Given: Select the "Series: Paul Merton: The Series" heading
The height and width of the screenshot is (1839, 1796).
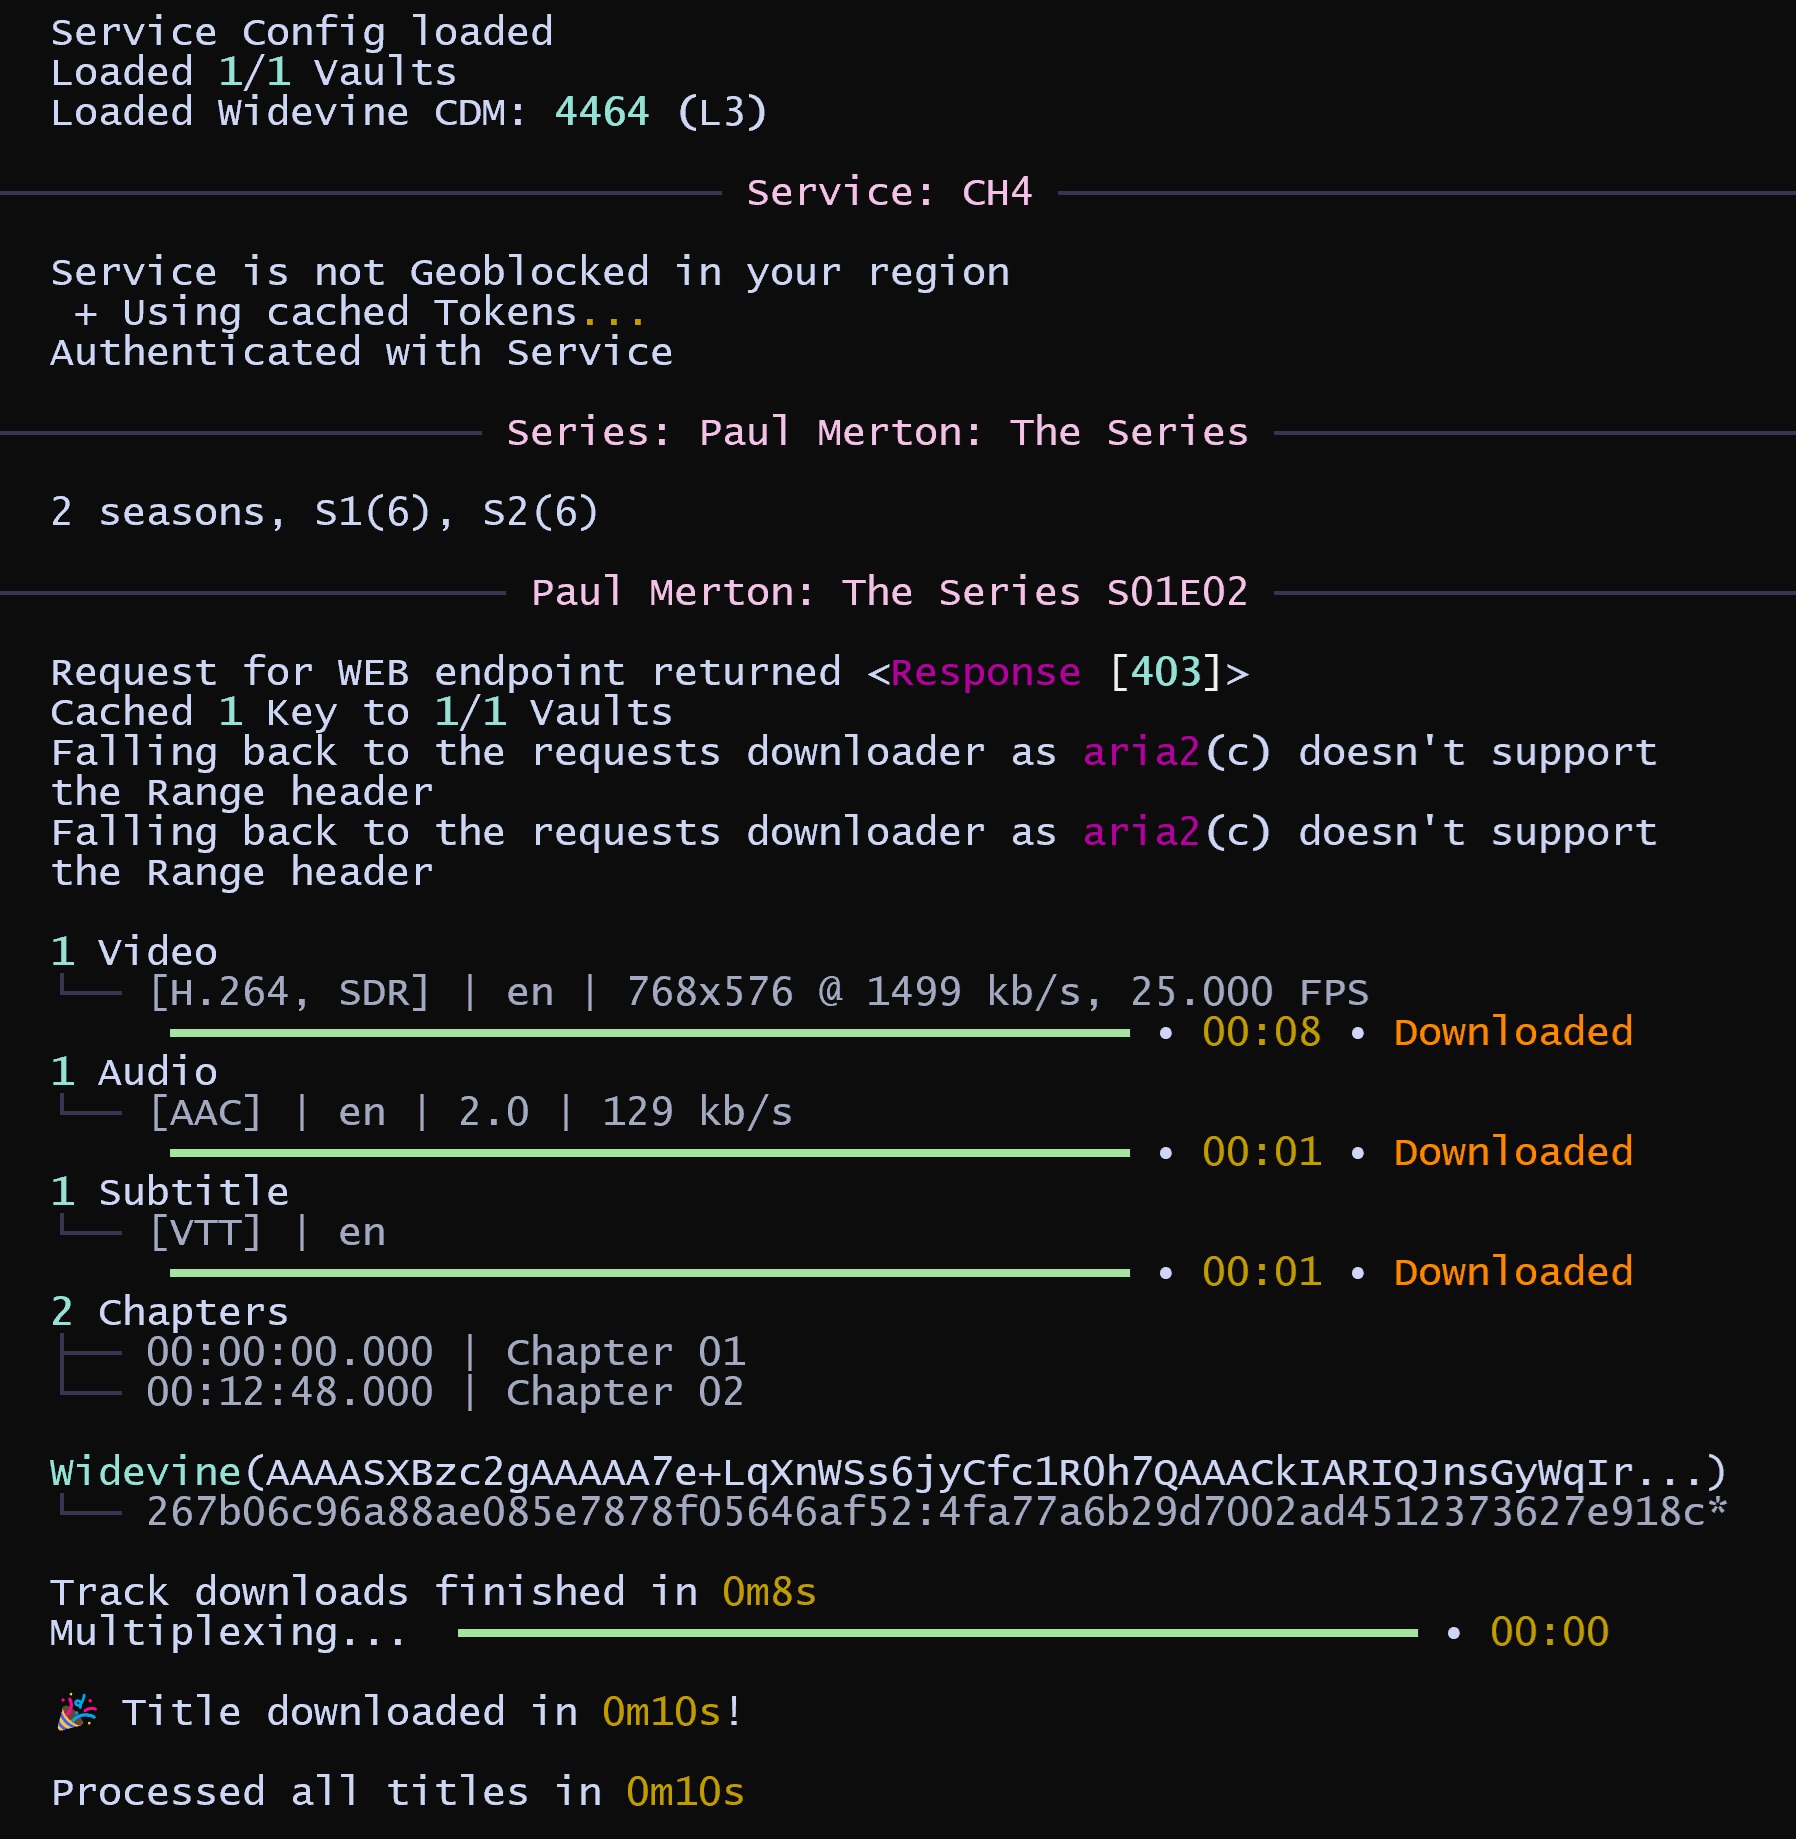Looking at the screenshot, I should click(x=877, y=432).
